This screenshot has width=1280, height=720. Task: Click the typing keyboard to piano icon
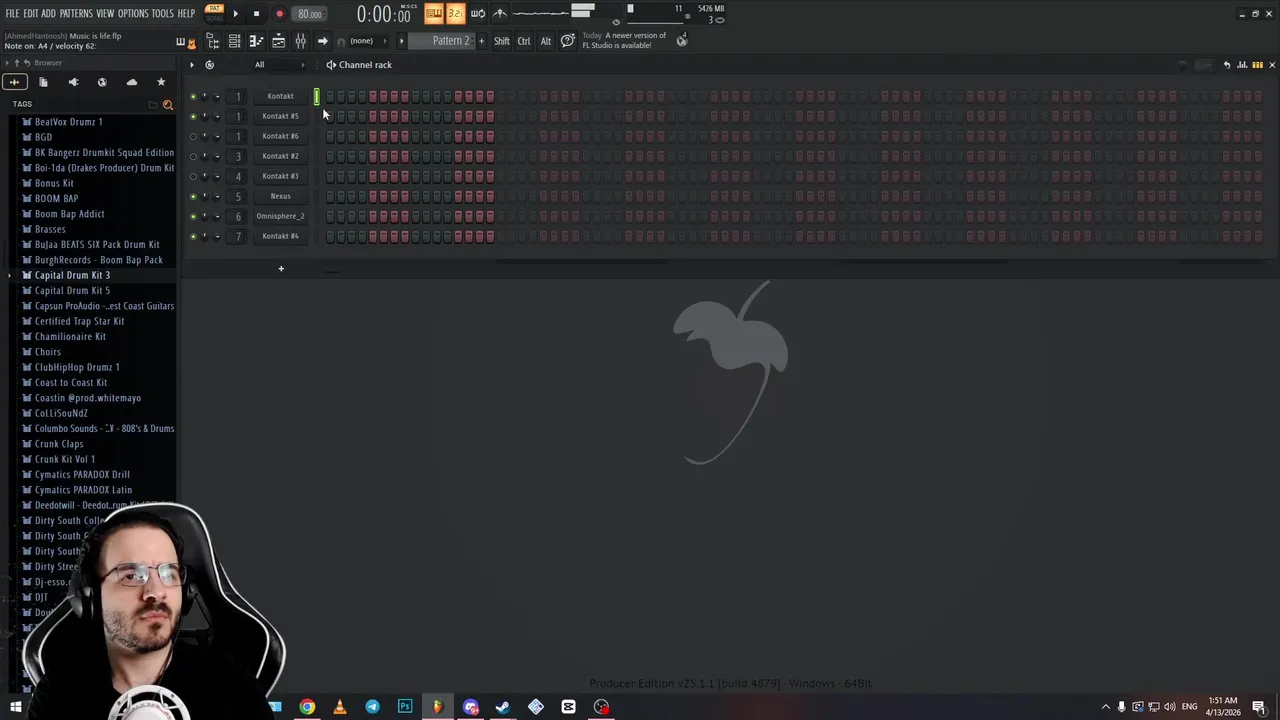click(433, 13)
